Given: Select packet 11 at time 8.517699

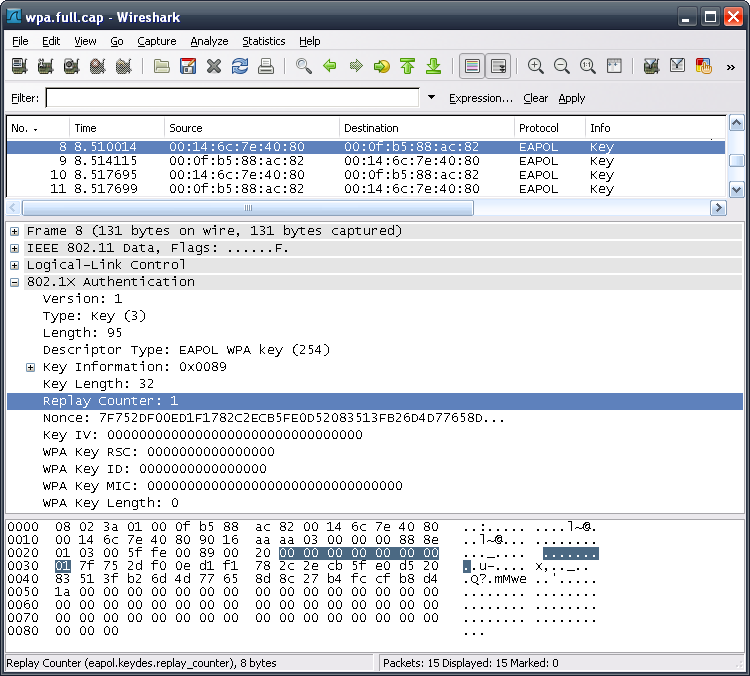Looking at the screenshot, I should (366, 188).
